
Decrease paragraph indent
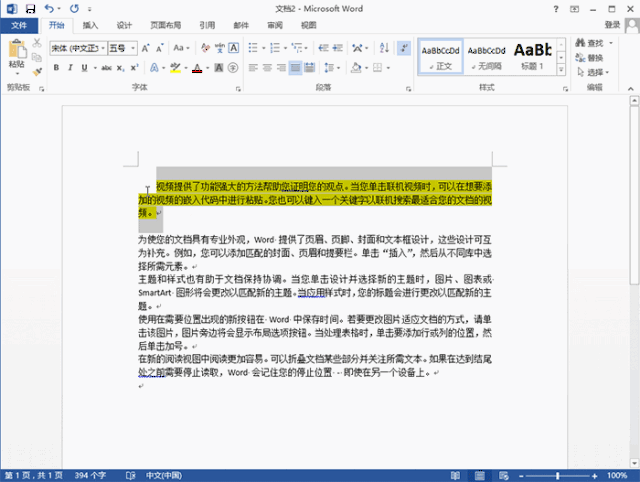click(x=324, y=48)
